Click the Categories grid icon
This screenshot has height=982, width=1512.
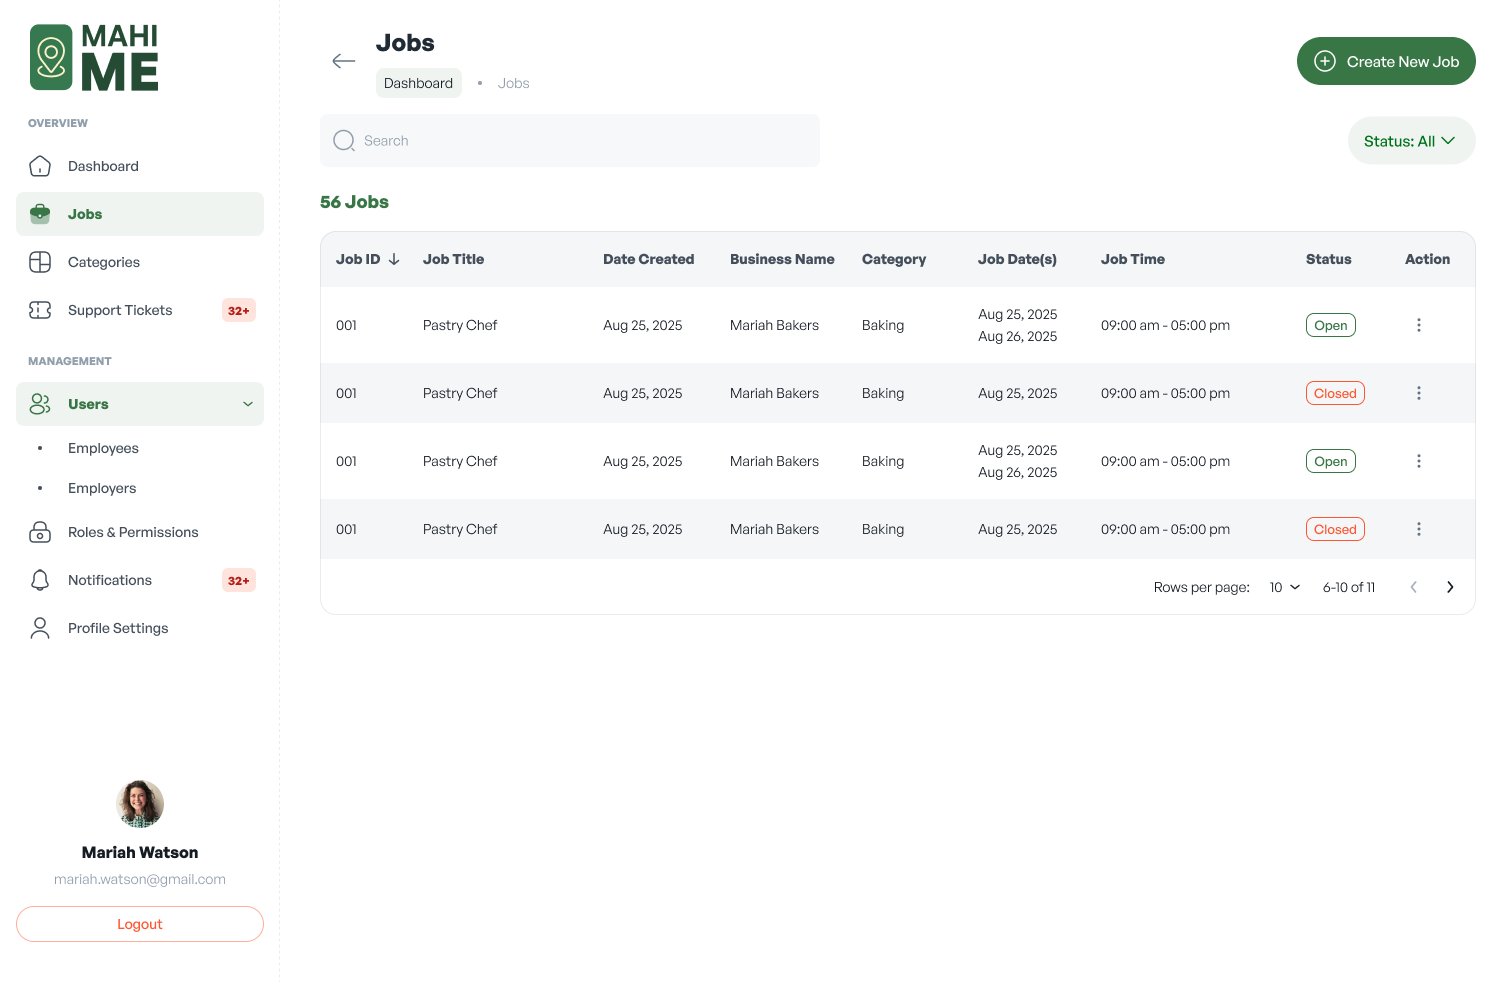coord(40,262)
